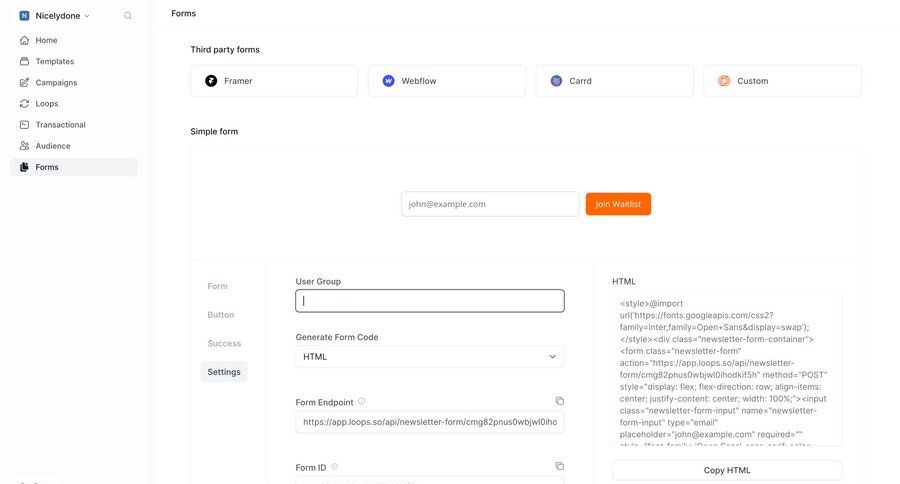The height and width of the screenshot is (484, 900).
Task: Expand the Generate Form Code dropdown
Action: (430, 356)
